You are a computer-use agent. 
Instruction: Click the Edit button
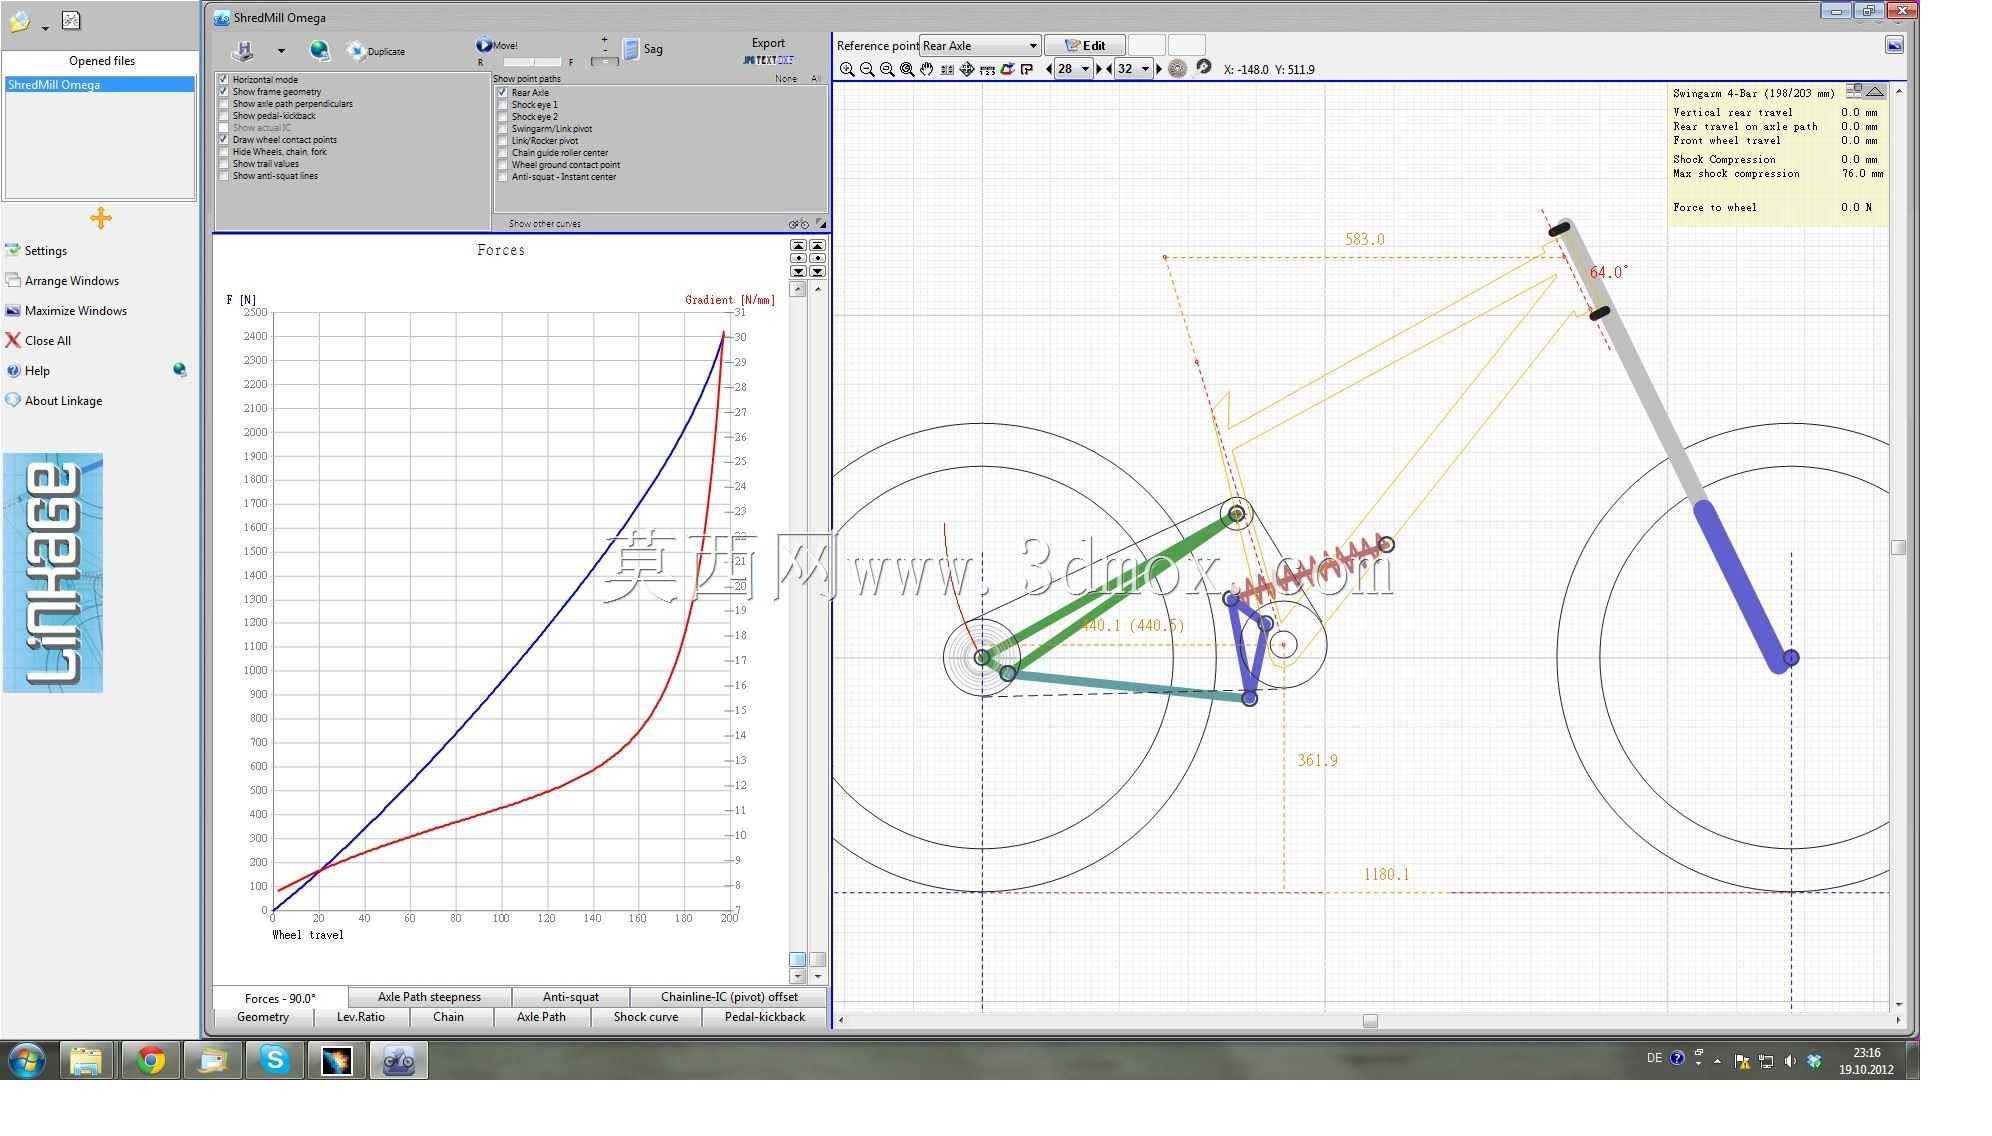pos(1085,45)
